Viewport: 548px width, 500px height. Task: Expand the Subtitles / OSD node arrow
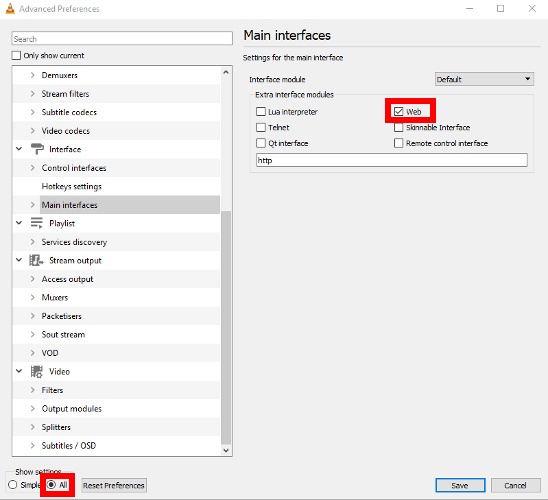[33, 445]
